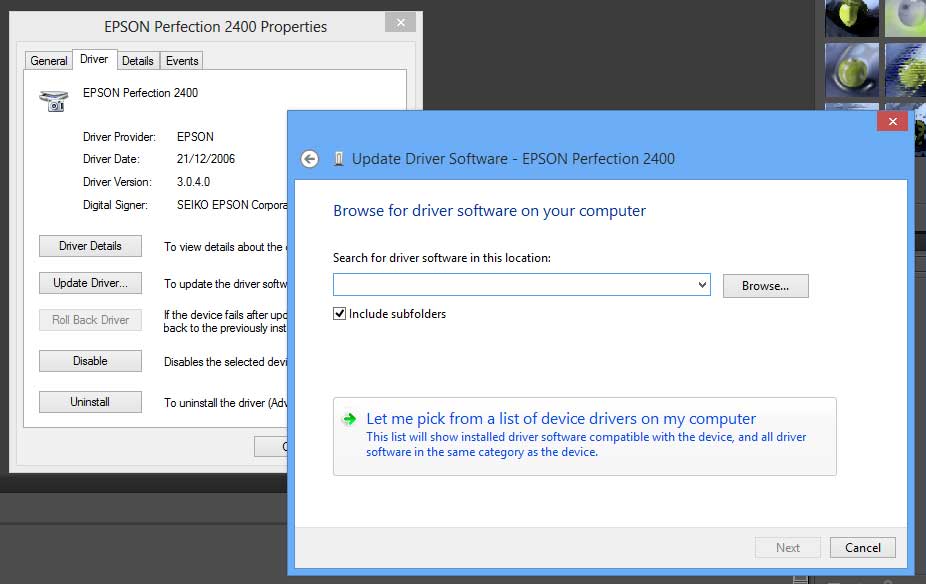Close the EPSON Properties dialog
The image size is (926, 584).
click(400, 23)
